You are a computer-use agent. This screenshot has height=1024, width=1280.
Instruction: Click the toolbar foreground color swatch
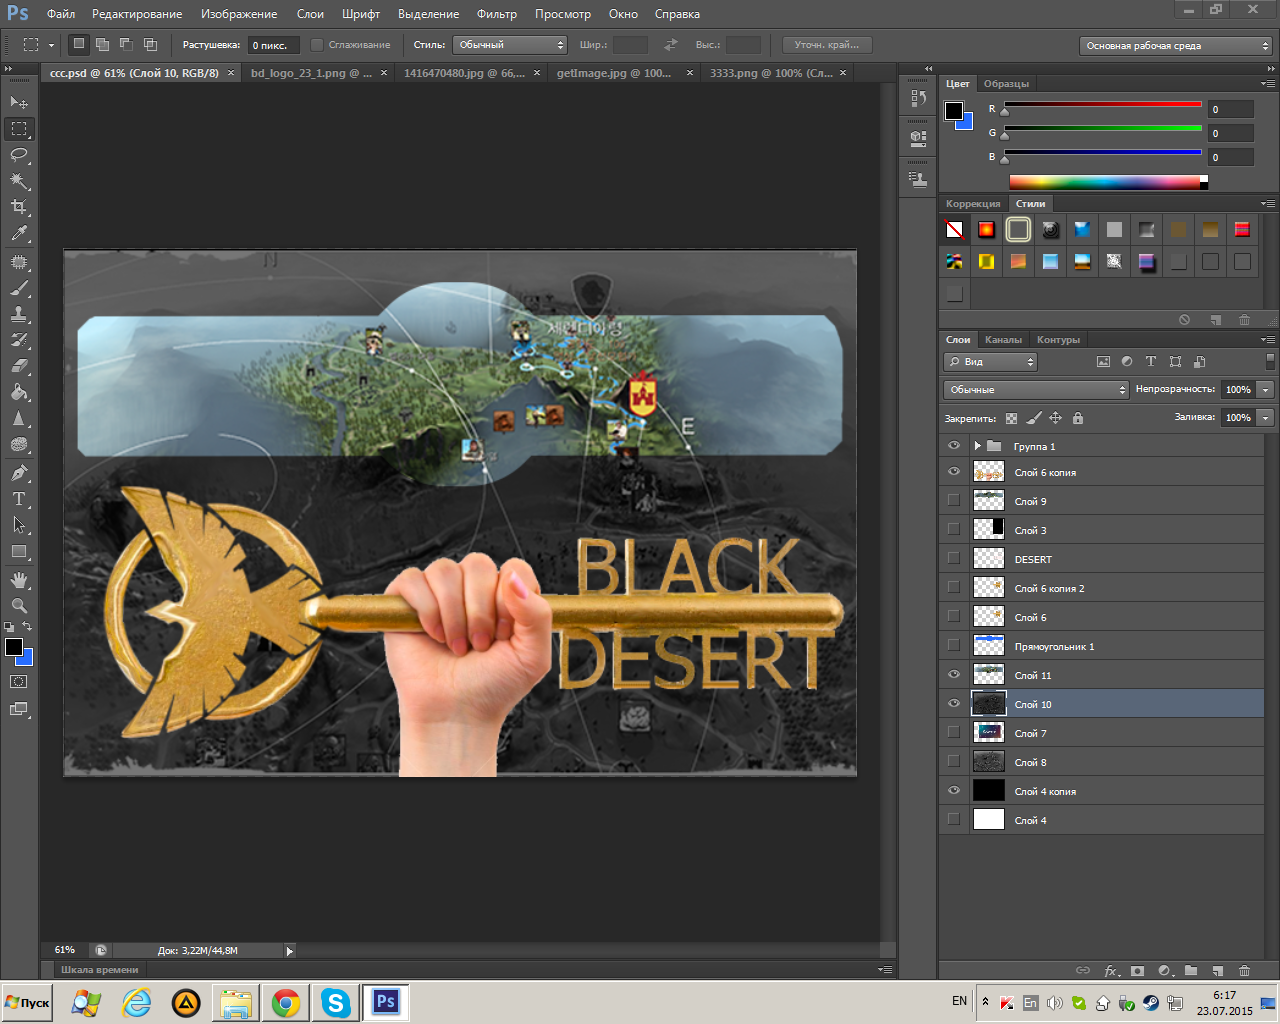click(x=14, y=647)
